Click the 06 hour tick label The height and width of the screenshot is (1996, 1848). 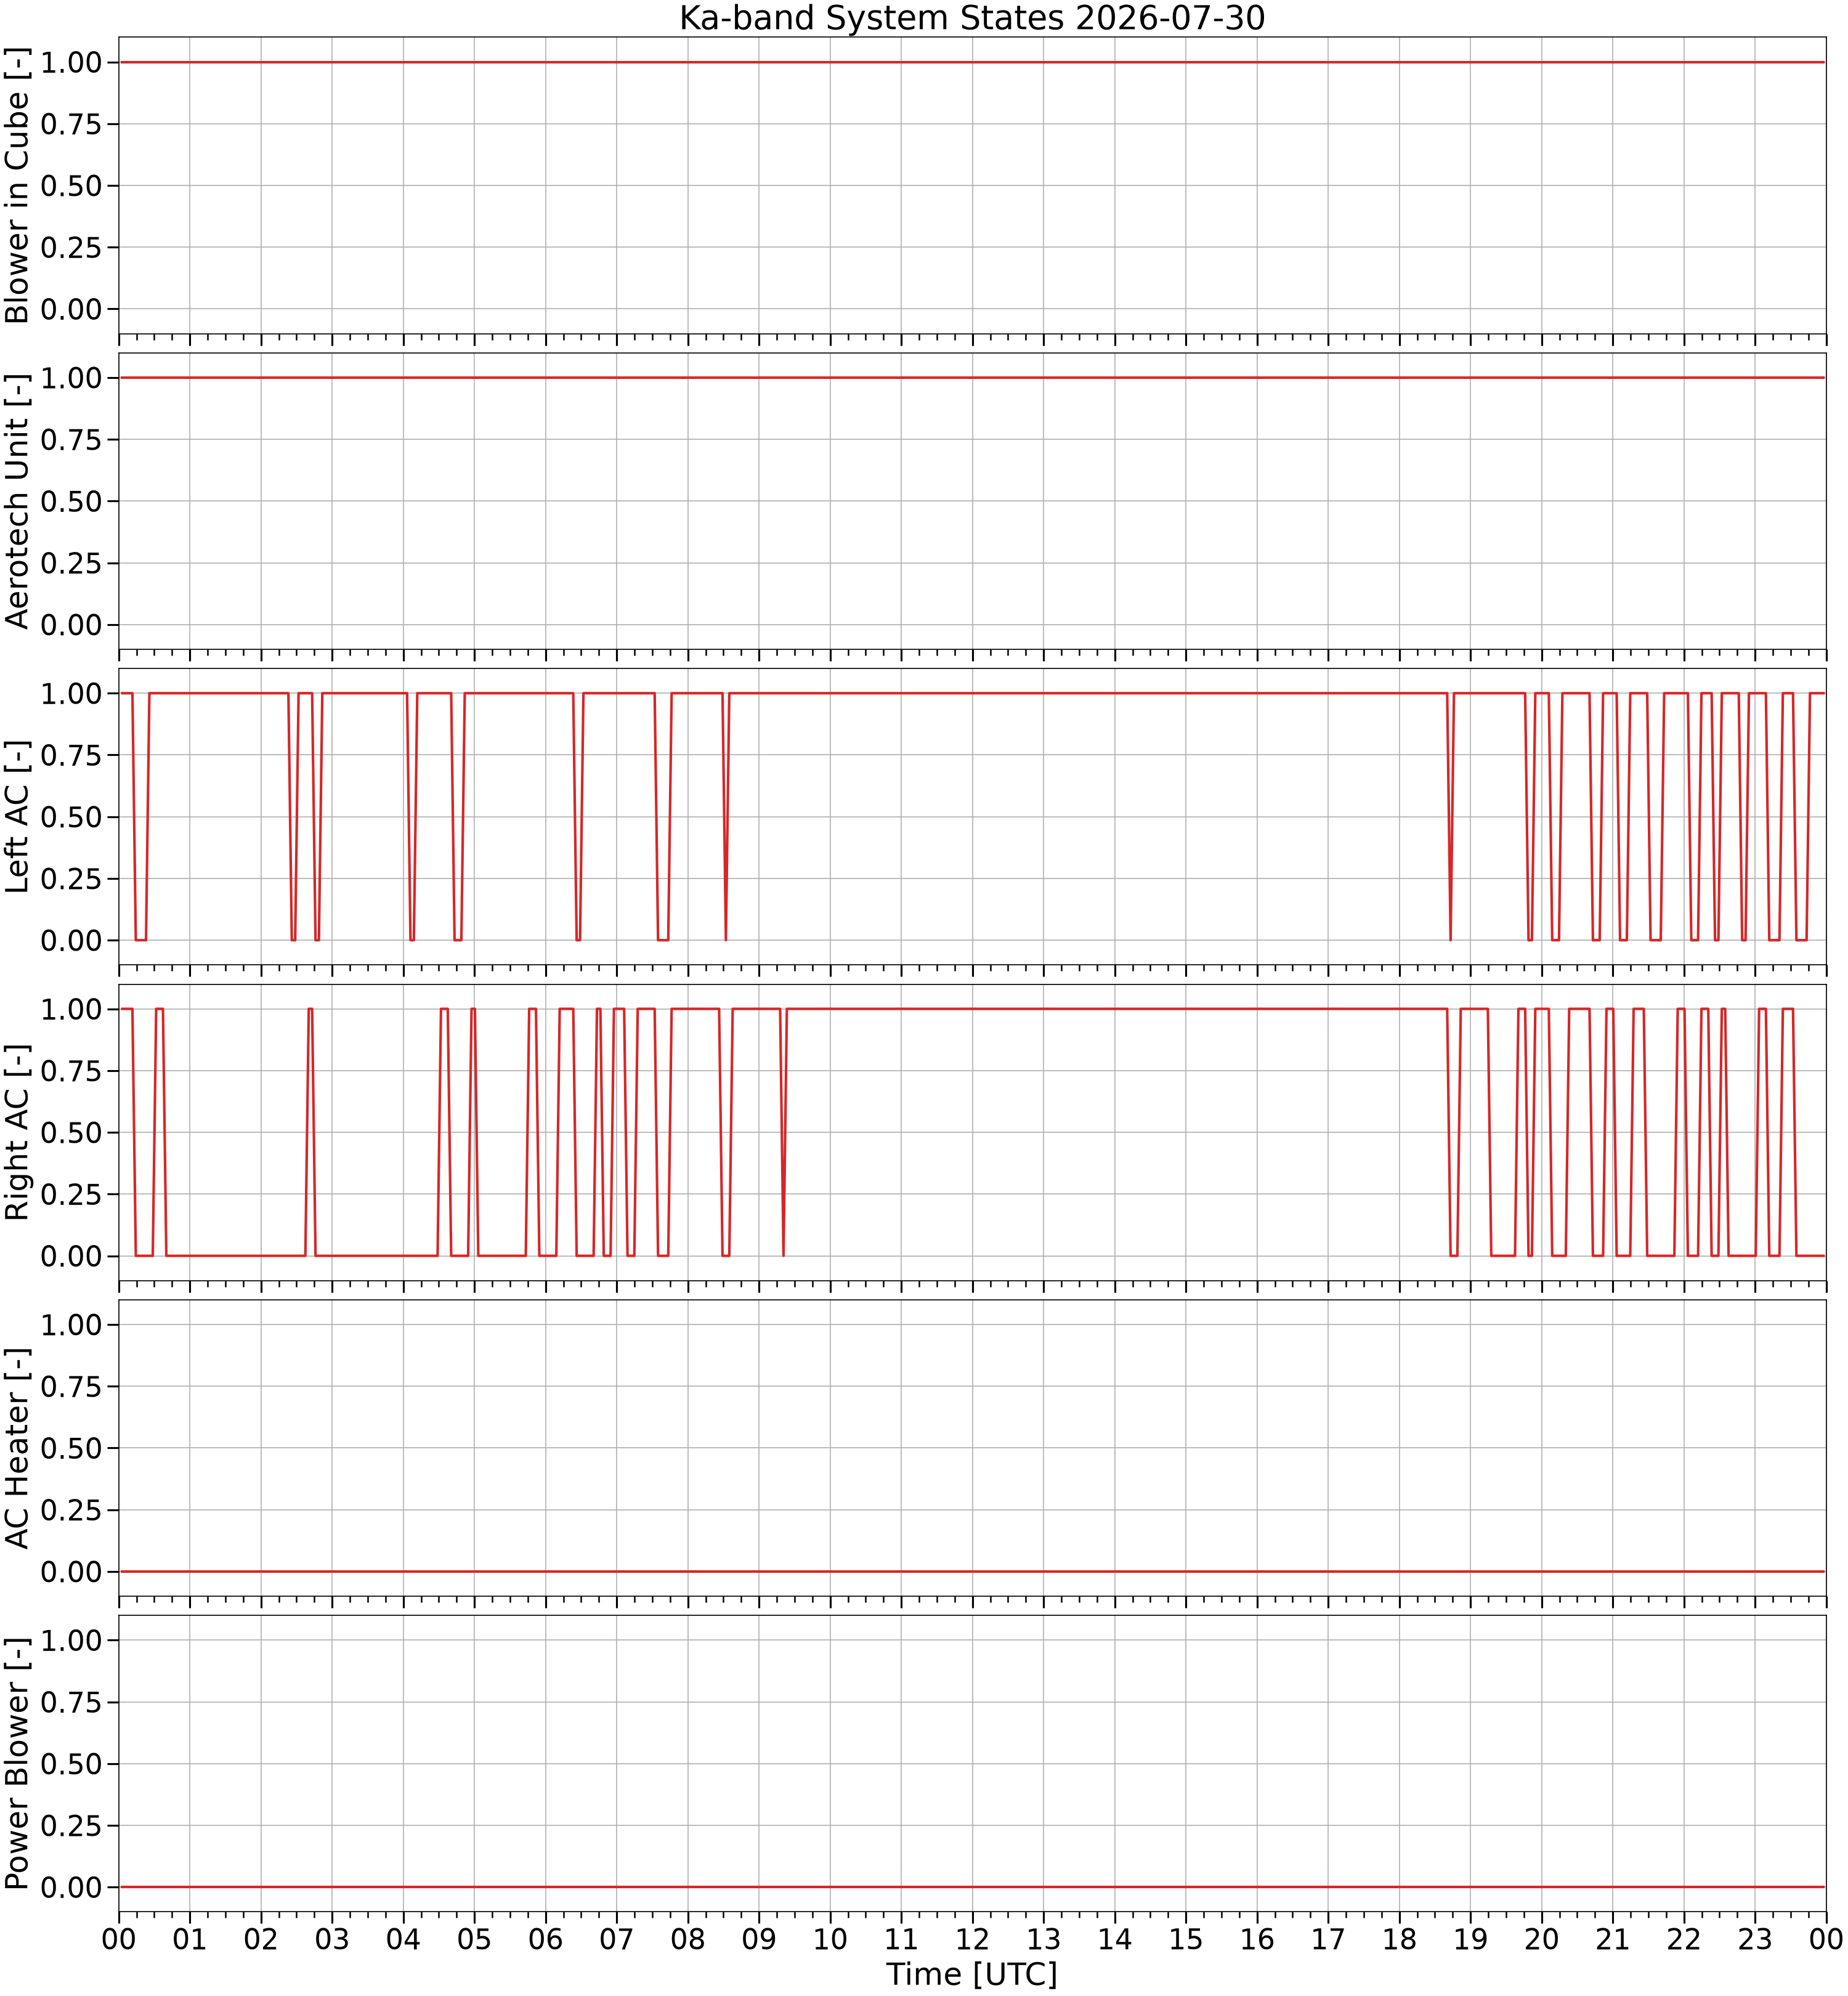point(545,1940)
